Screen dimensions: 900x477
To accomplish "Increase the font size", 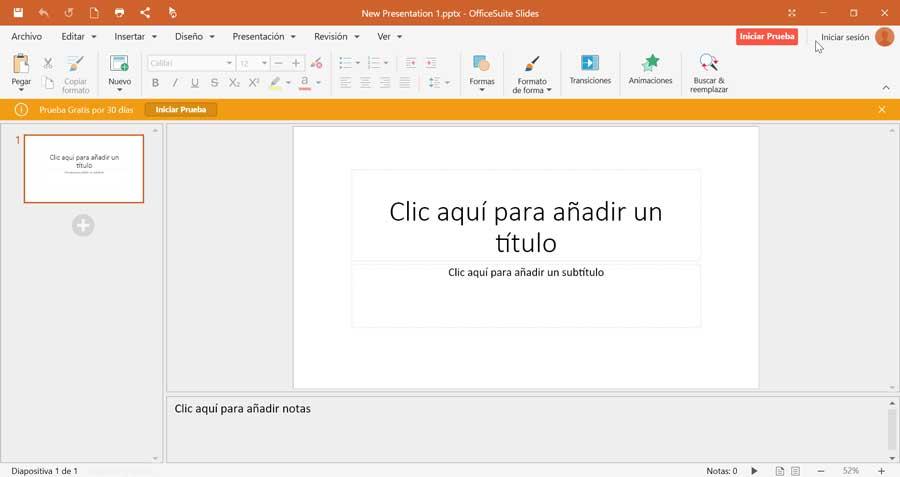I will tap(296, 63).
